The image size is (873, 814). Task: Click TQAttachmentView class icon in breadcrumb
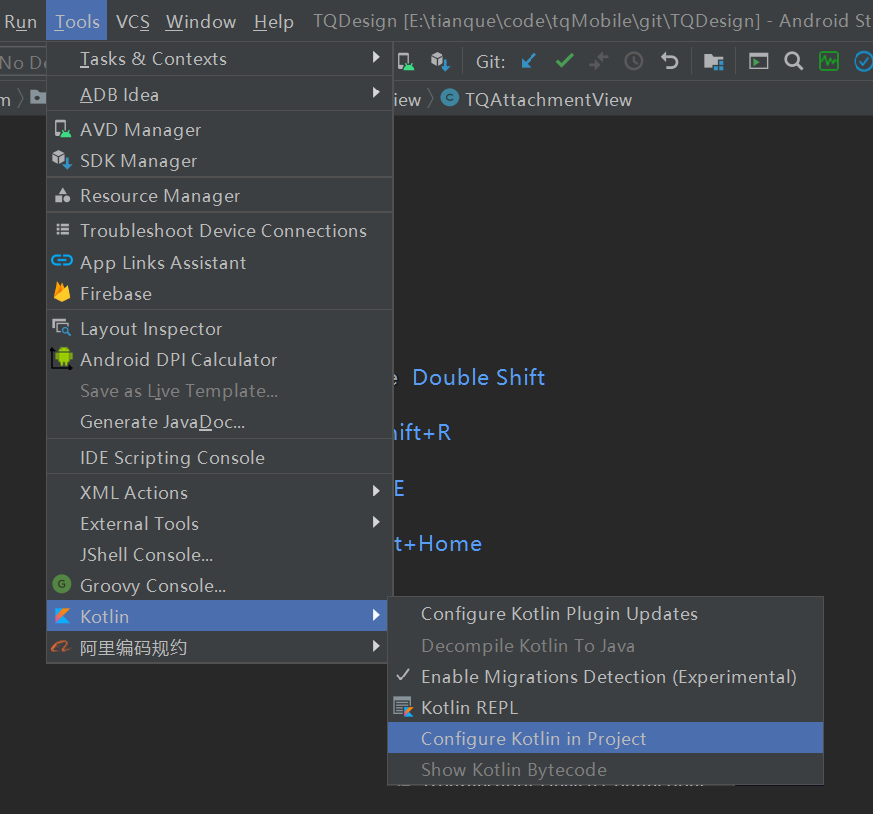point(449,98)
